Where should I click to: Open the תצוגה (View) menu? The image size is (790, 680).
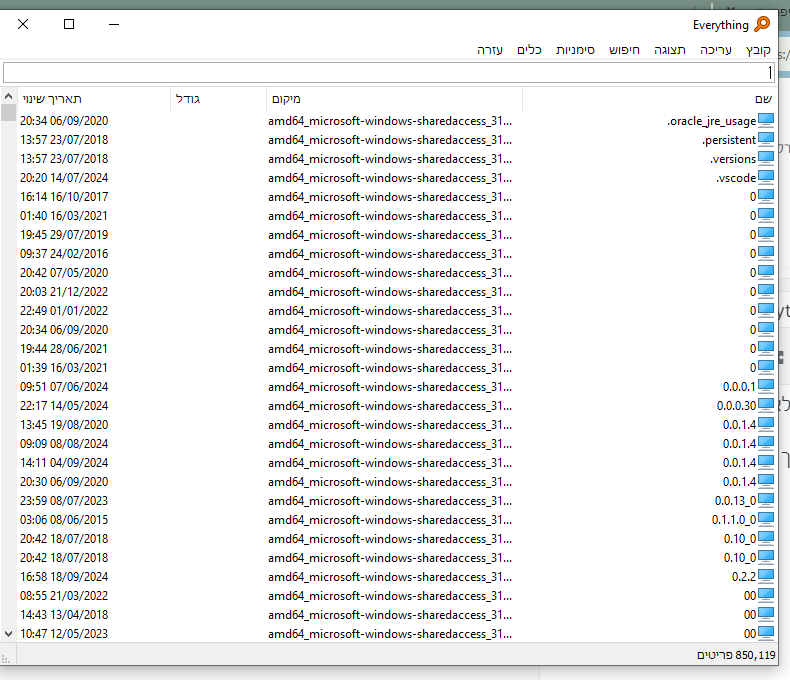[670, 50]
